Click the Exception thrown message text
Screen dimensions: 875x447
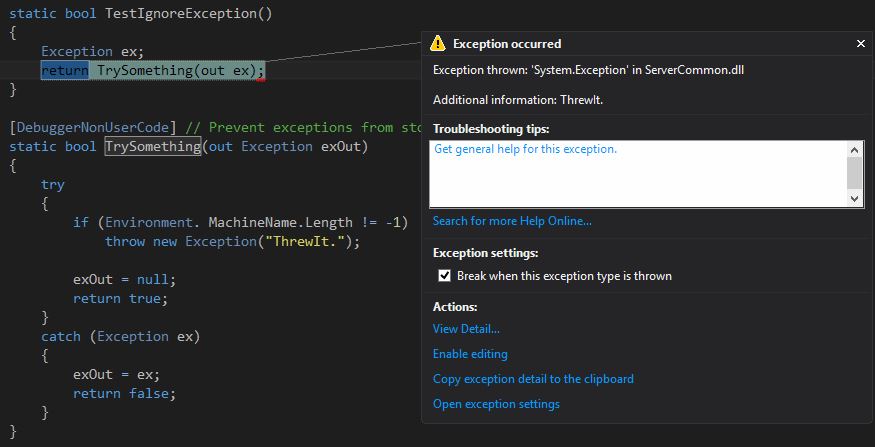(x=588, y=70)
